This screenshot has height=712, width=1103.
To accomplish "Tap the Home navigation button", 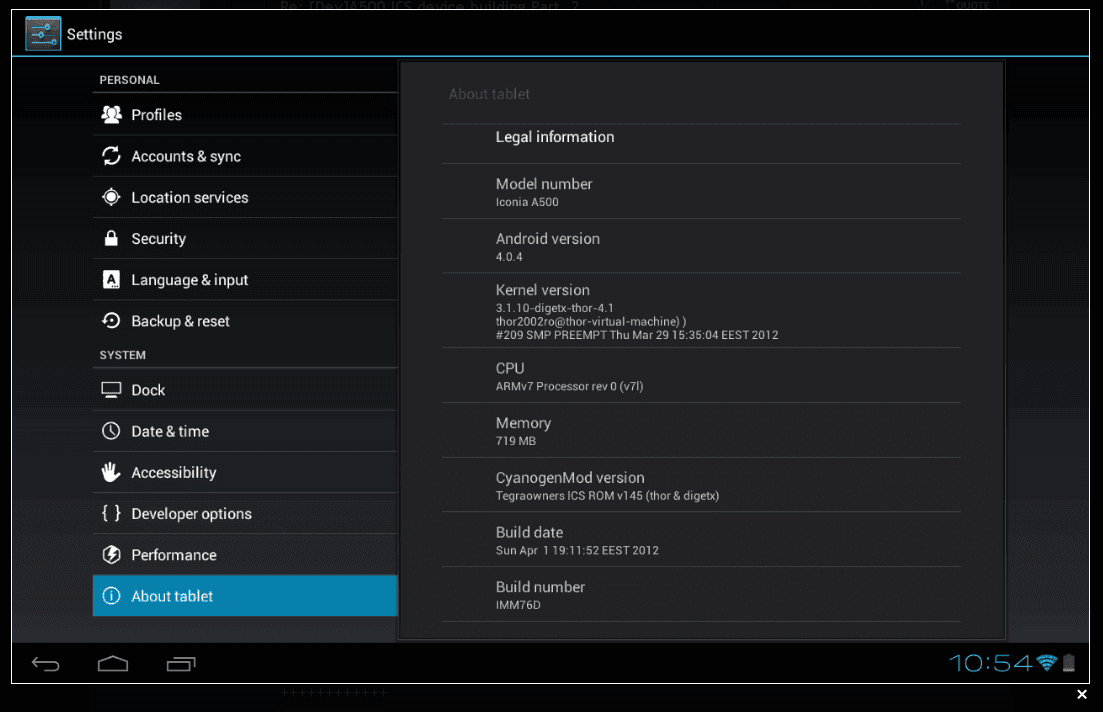I will [113, 663].
